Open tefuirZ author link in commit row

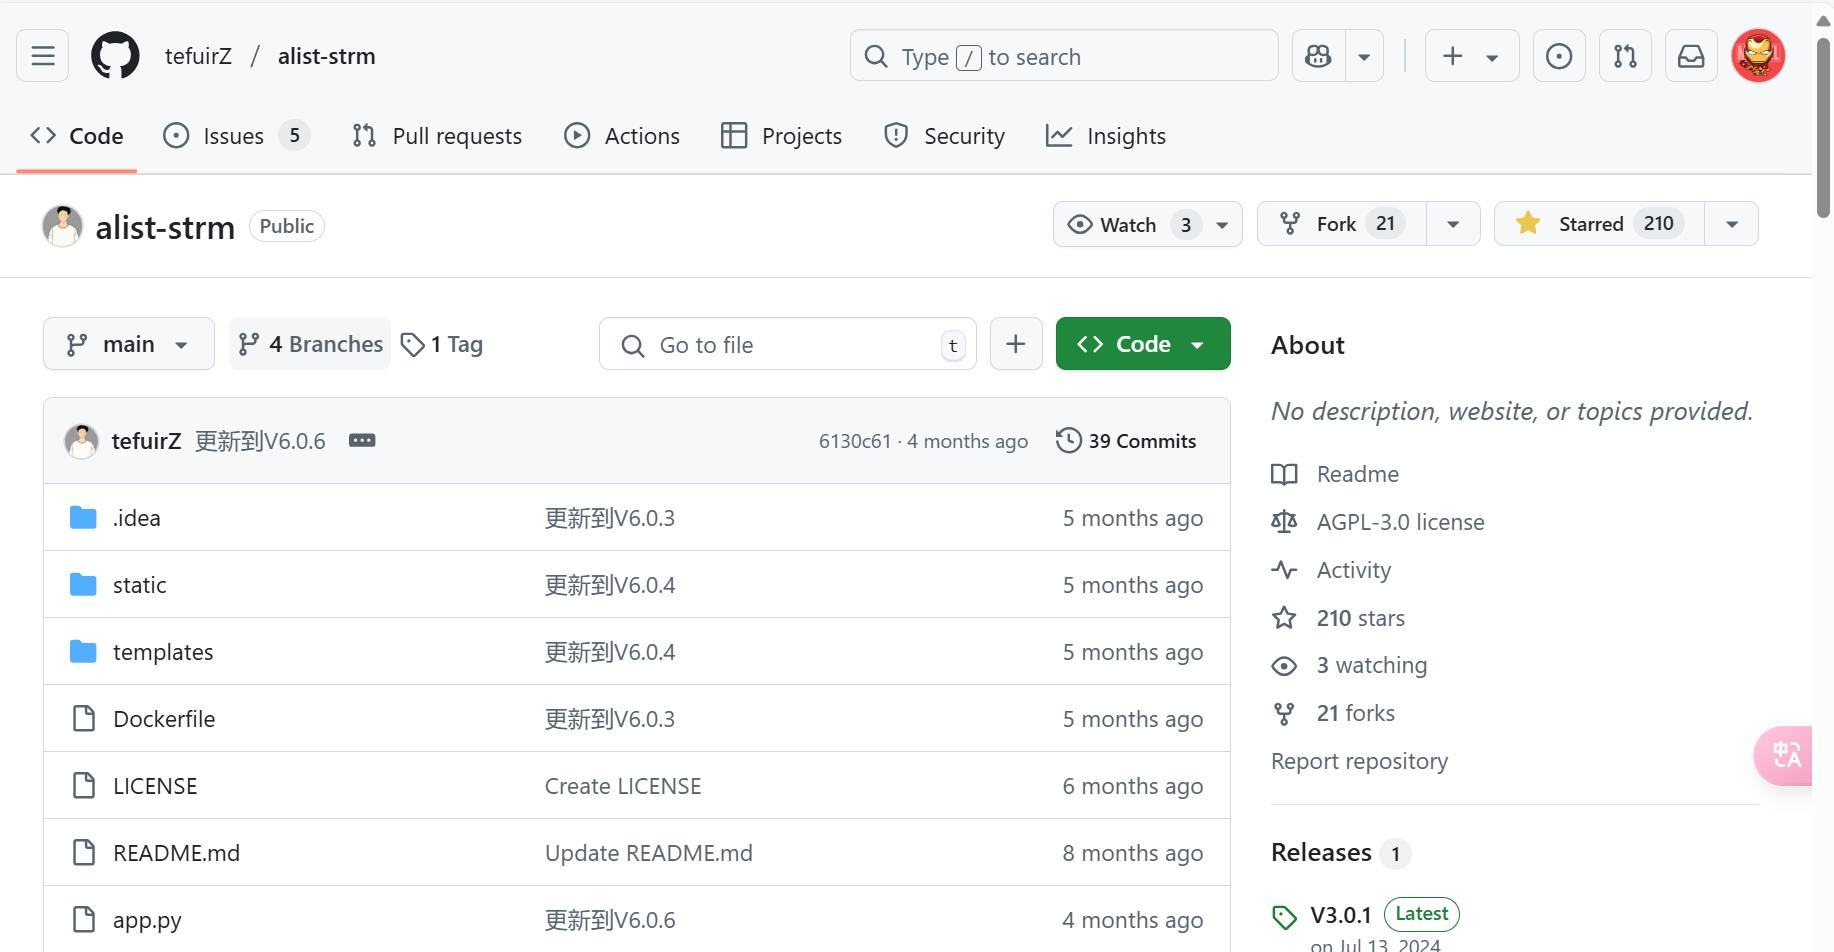coord(146,441)
